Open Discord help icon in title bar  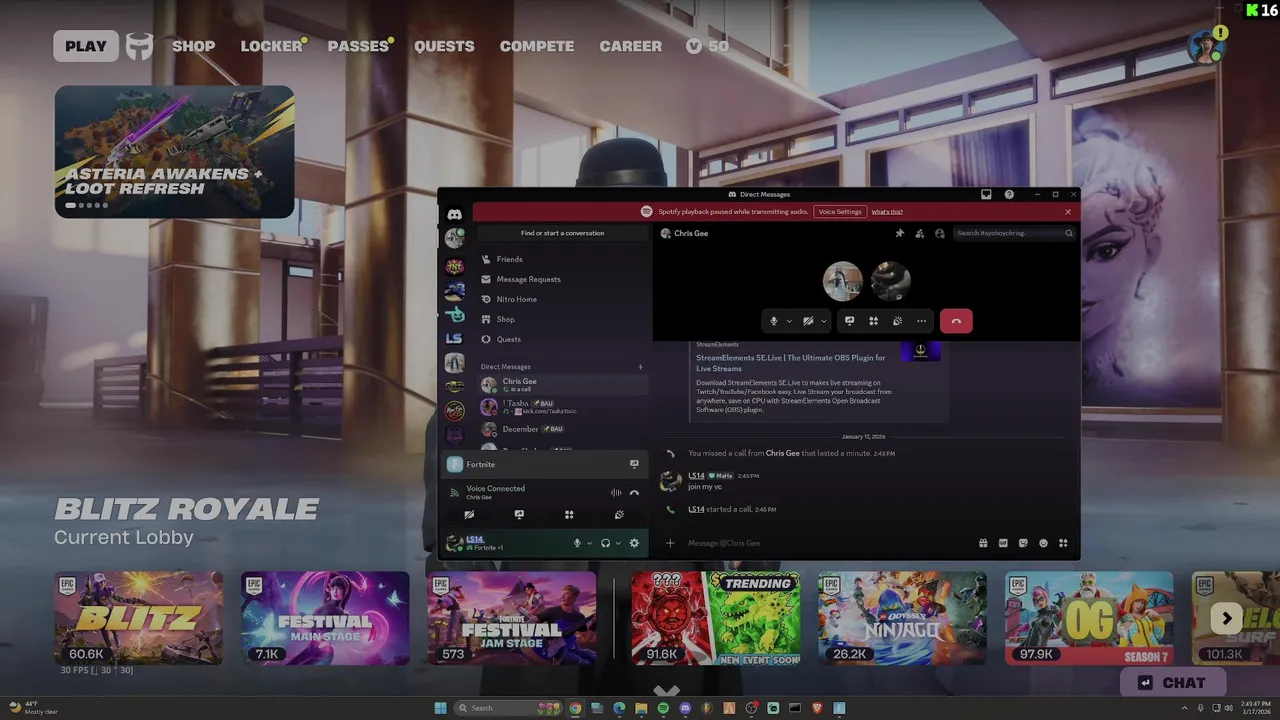(x=1009, y=194)
